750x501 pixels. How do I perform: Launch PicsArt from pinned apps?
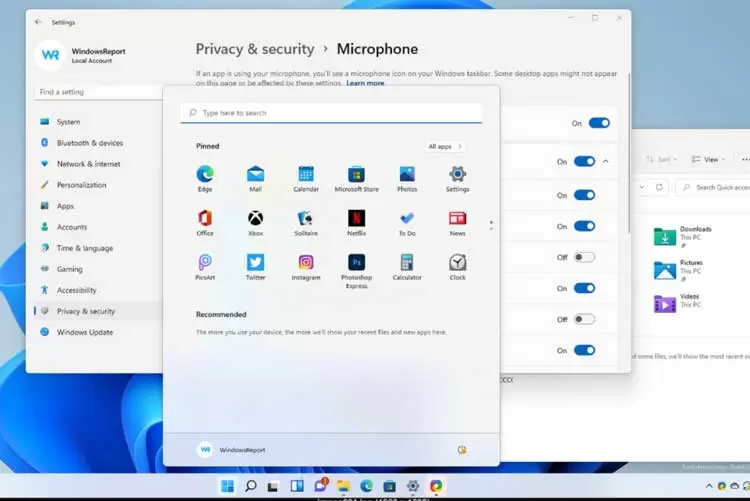[x=205, y=267]
